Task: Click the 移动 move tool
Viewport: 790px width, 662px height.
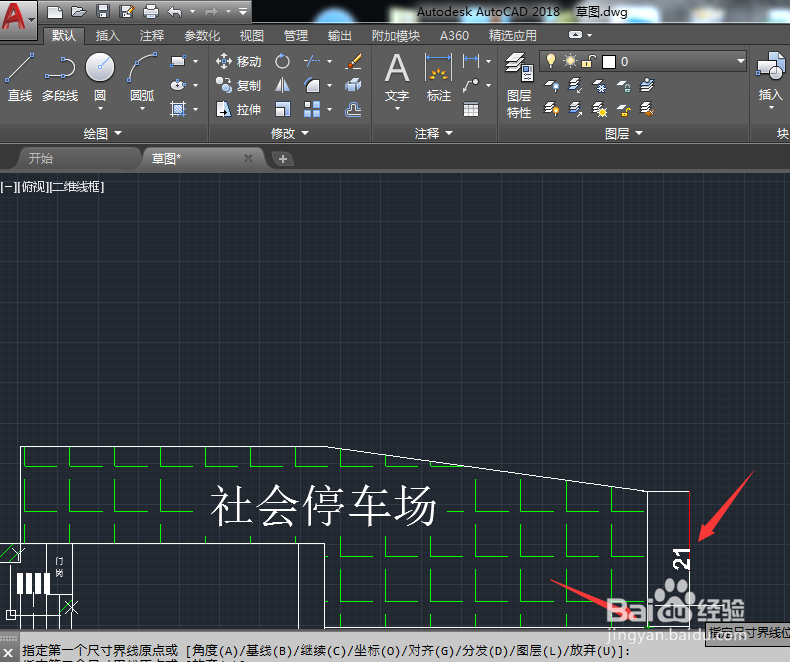Action: coord(238,61)
